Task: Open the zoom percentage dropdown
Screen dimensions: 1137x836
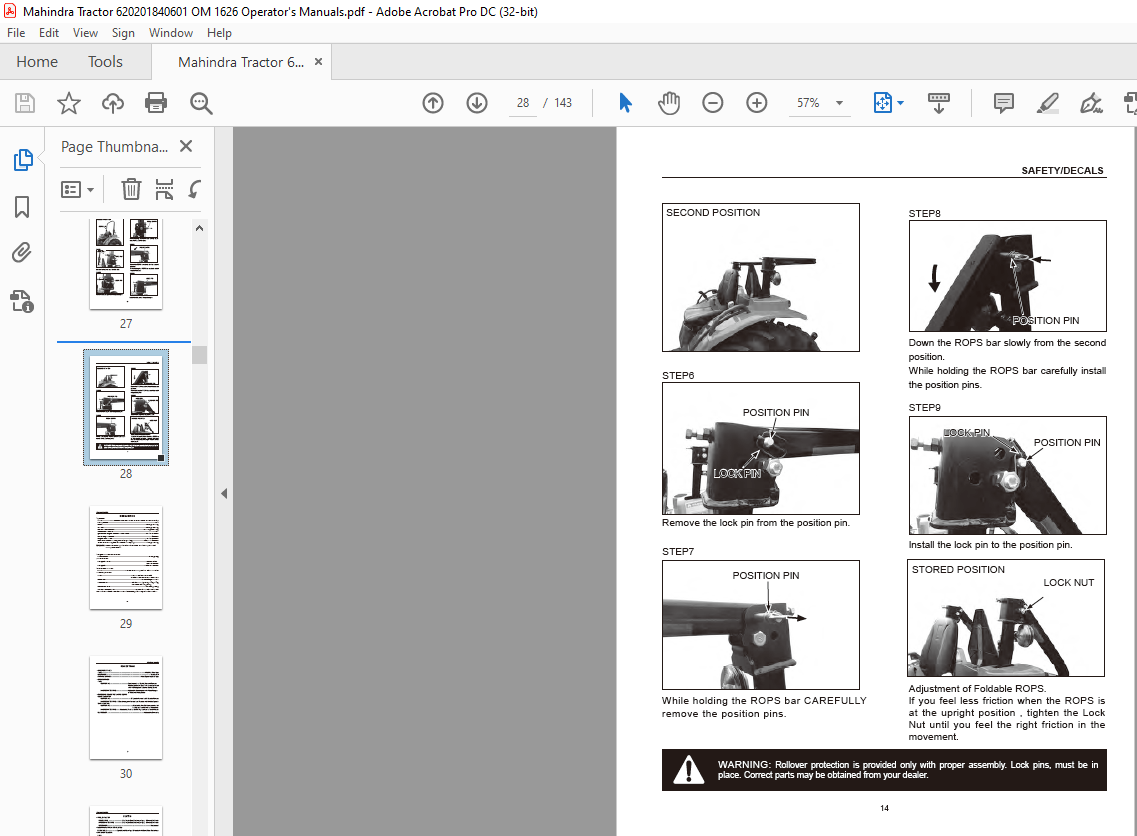Action: click(839, 103)
